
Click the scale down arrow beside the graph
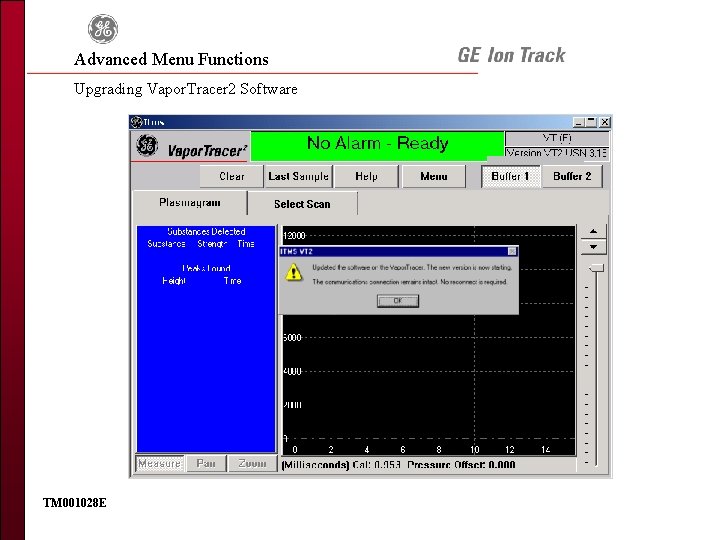click(x=593, y=247)
